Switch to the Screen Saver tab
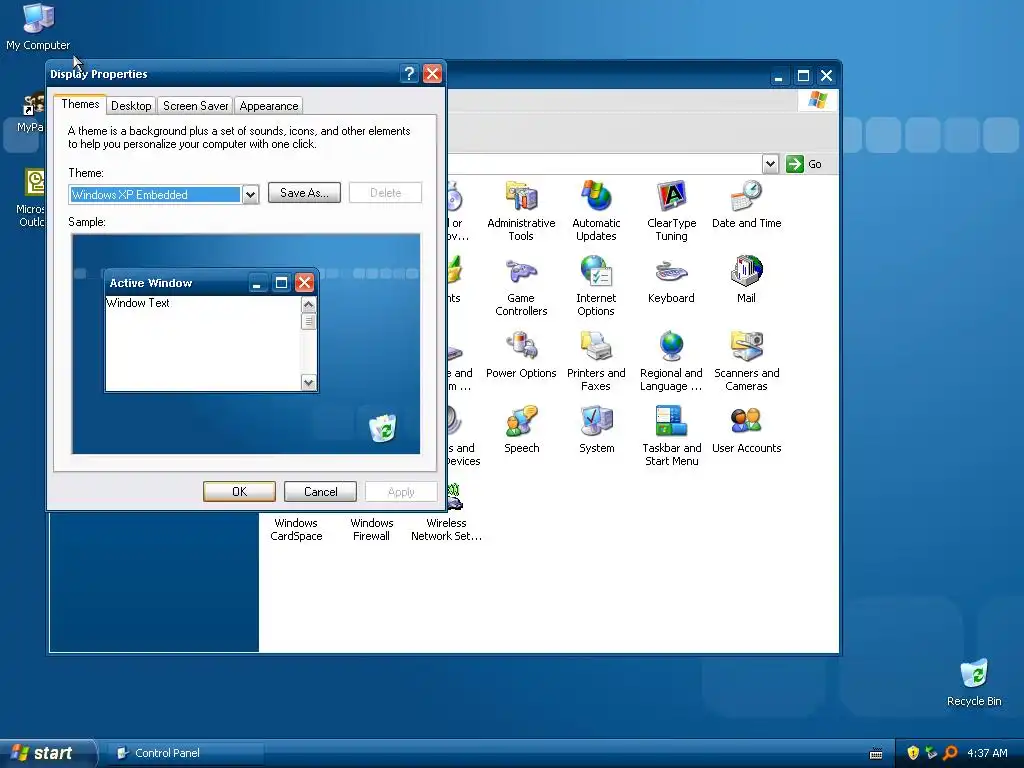This screenshot has height=768, width=1024. (x=195, y=106)
